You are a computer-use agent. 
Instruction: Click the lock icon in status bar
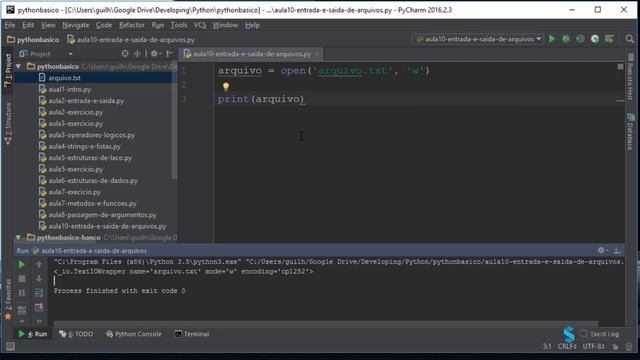[x=615, y=347]
